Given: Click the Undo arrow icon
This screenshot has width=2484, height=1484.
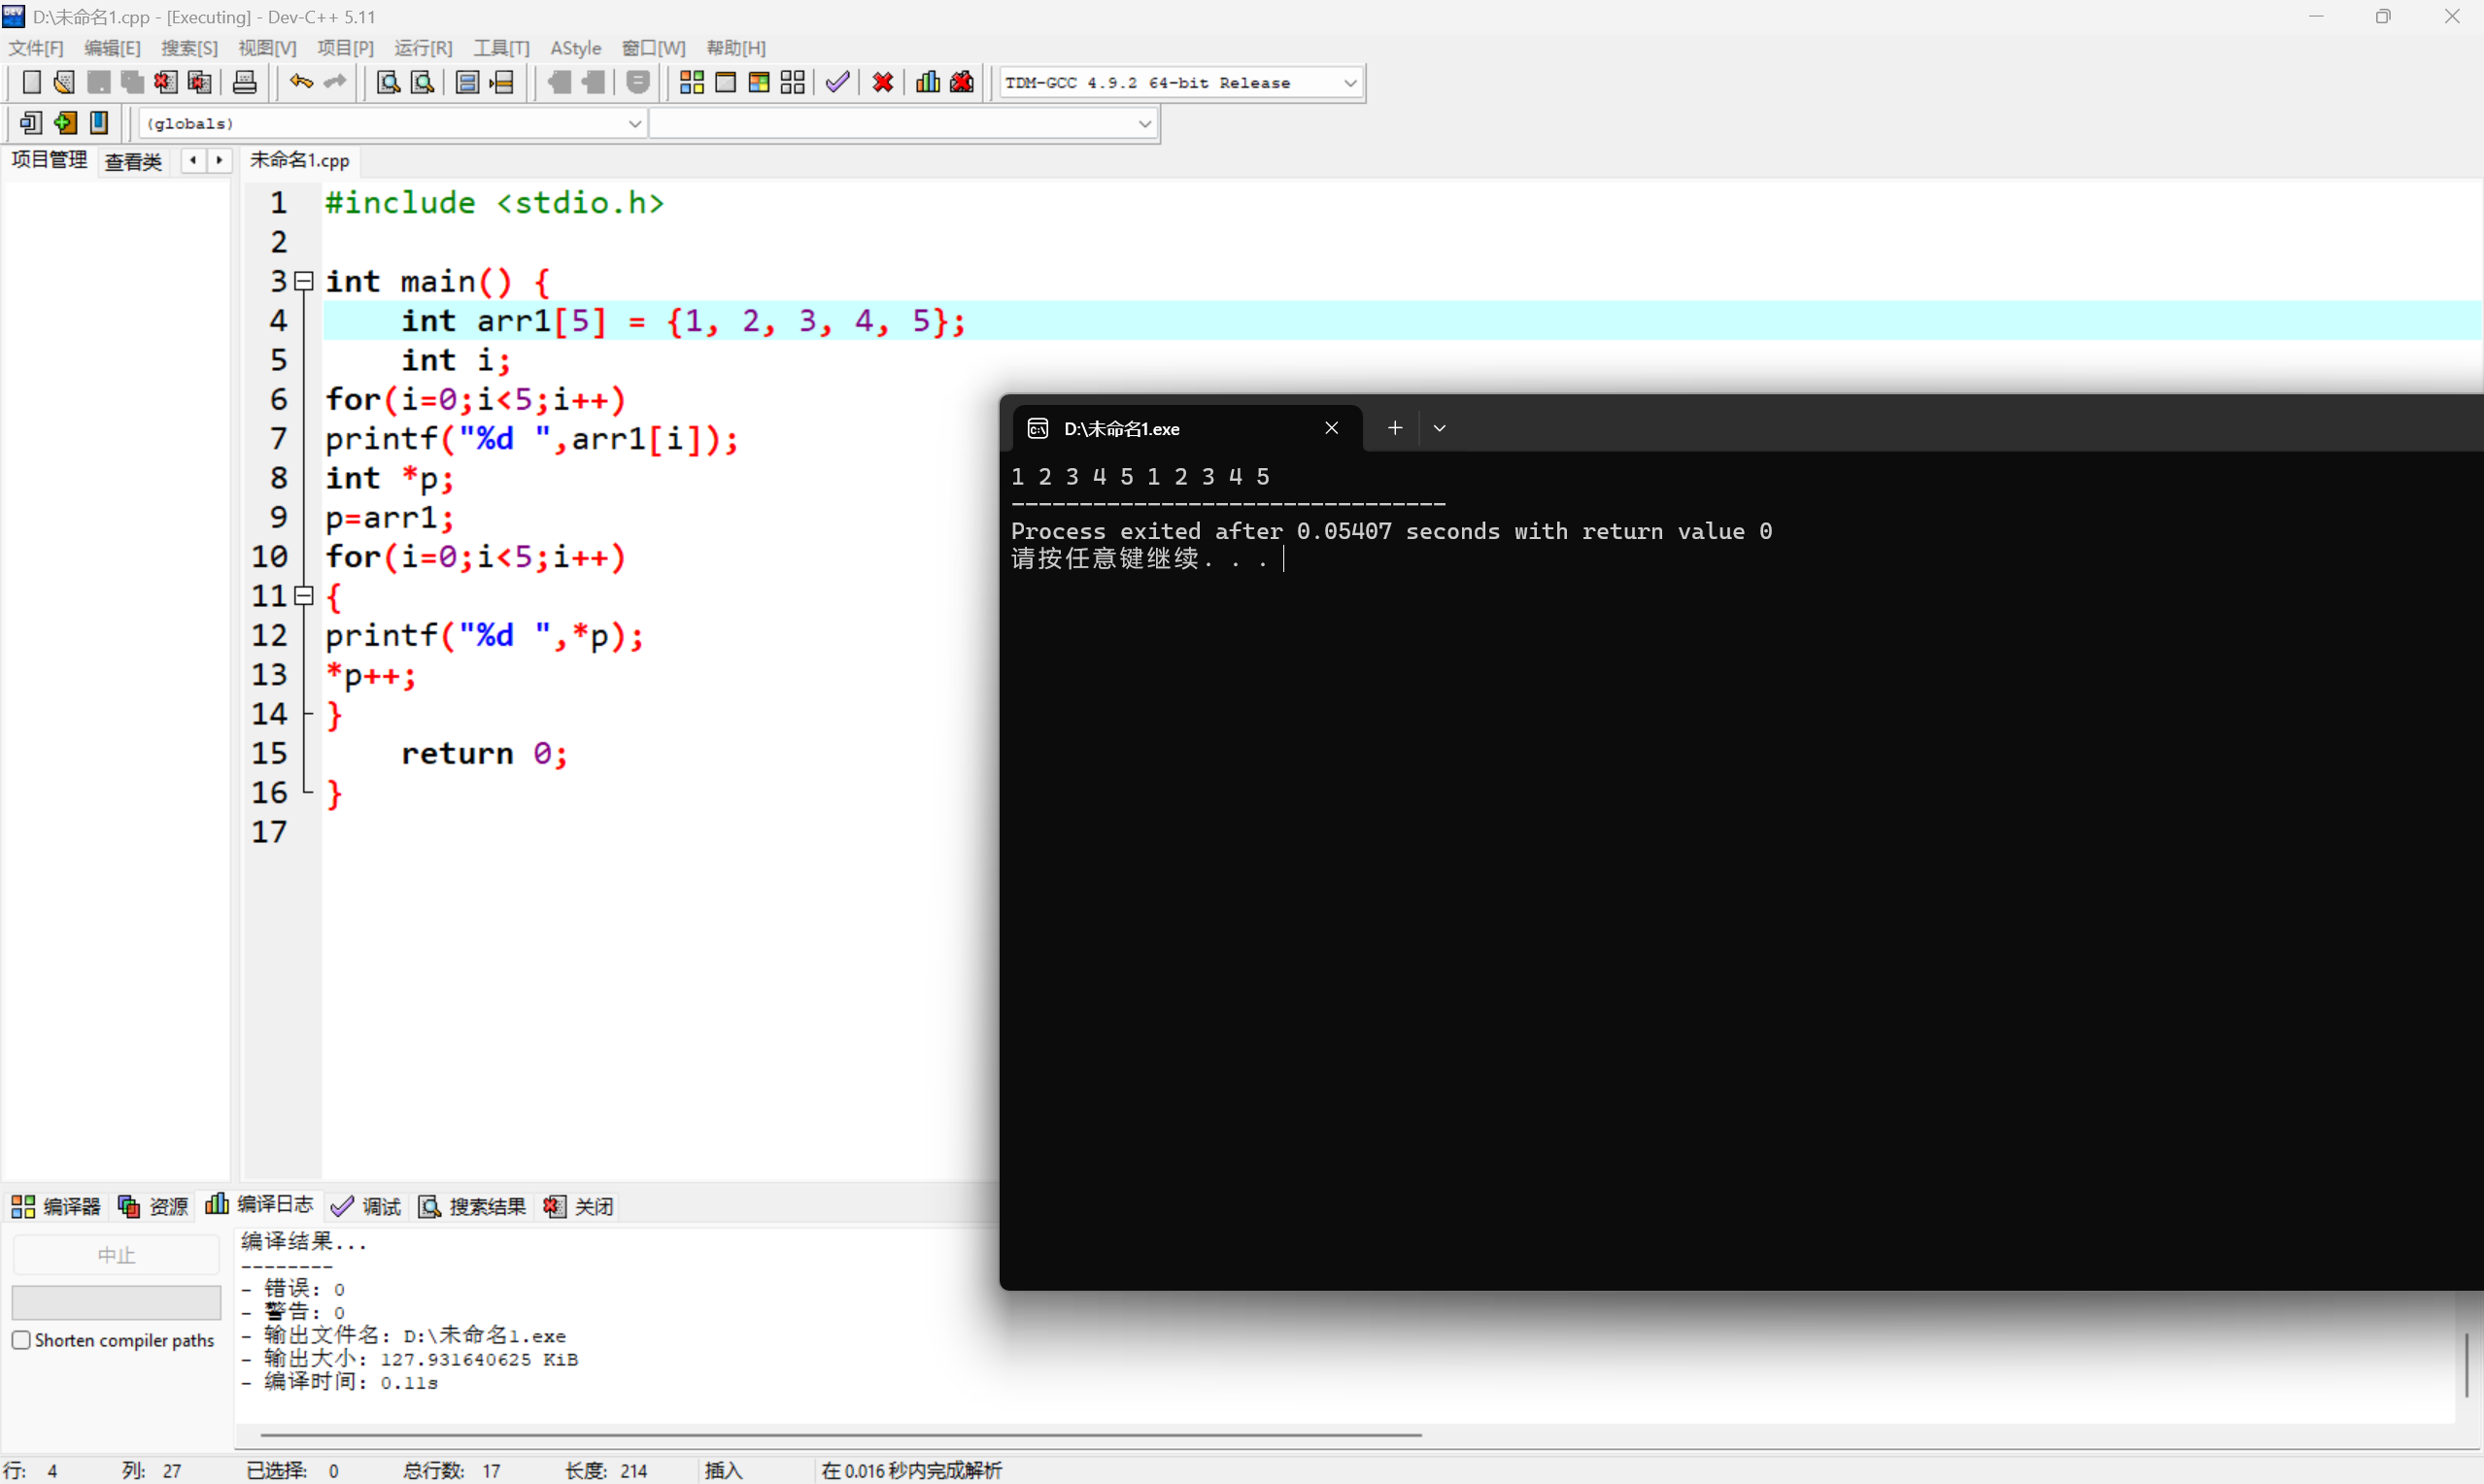Looking at the screenshot, I should (300, 82).
